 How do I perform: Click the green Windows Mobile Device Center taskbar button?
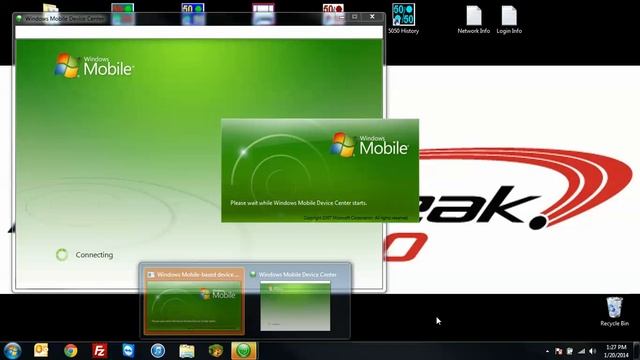click(244, 351)
